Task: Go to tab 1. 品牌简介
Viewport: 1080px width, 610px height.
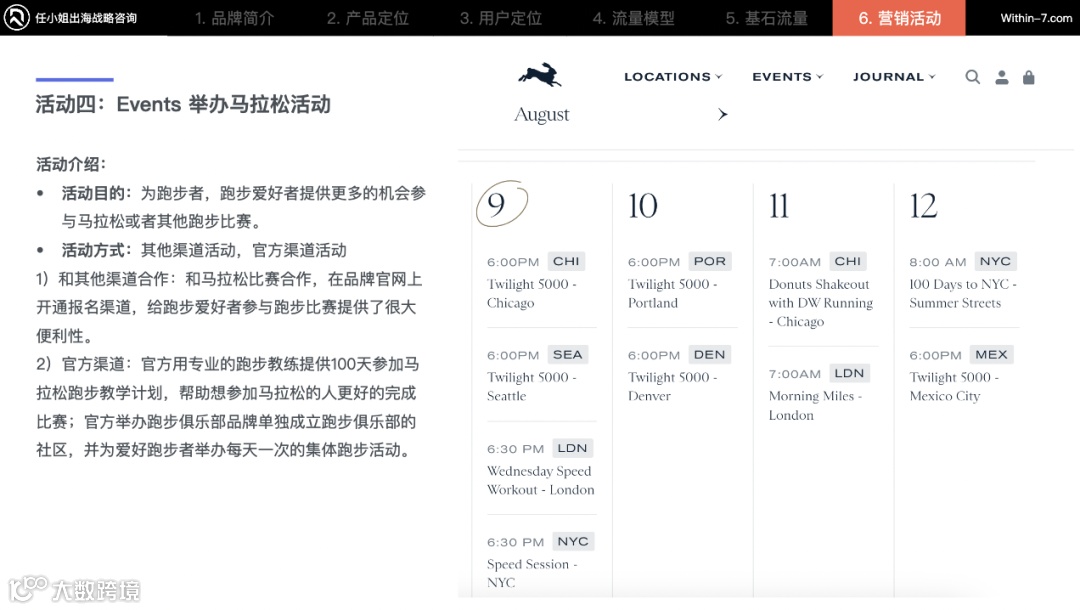Action: (234, 18)
